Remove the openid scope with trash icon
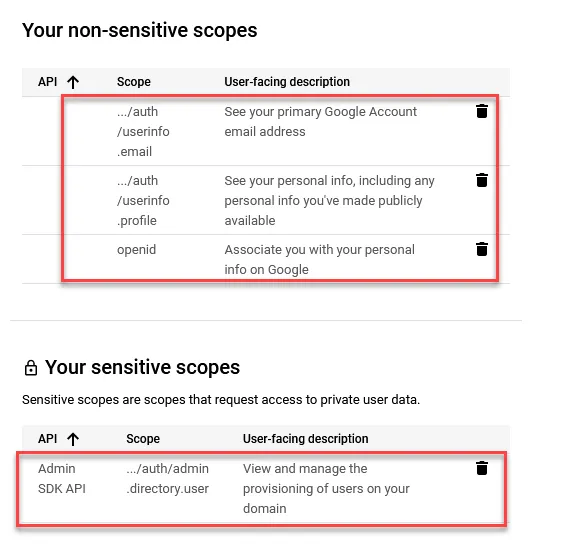572x553 pixels. click(x=482, y=249)
